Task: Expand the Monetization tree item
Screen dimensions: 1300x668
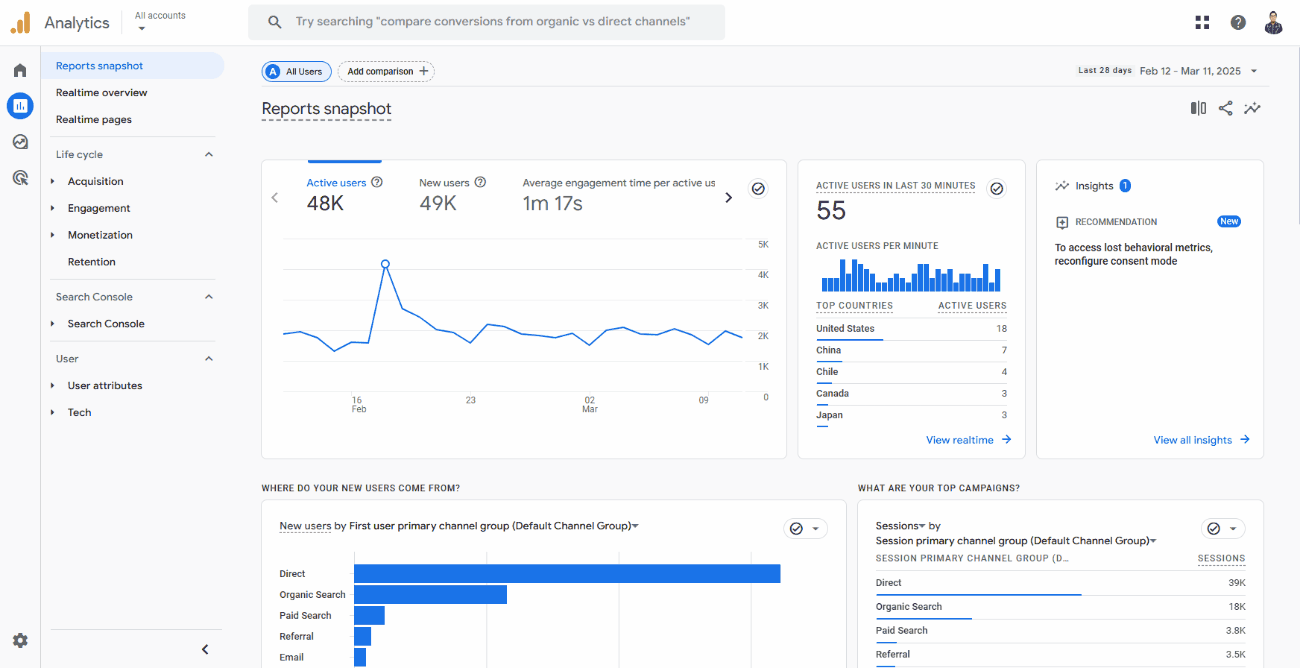Action: tap(53, 235)
